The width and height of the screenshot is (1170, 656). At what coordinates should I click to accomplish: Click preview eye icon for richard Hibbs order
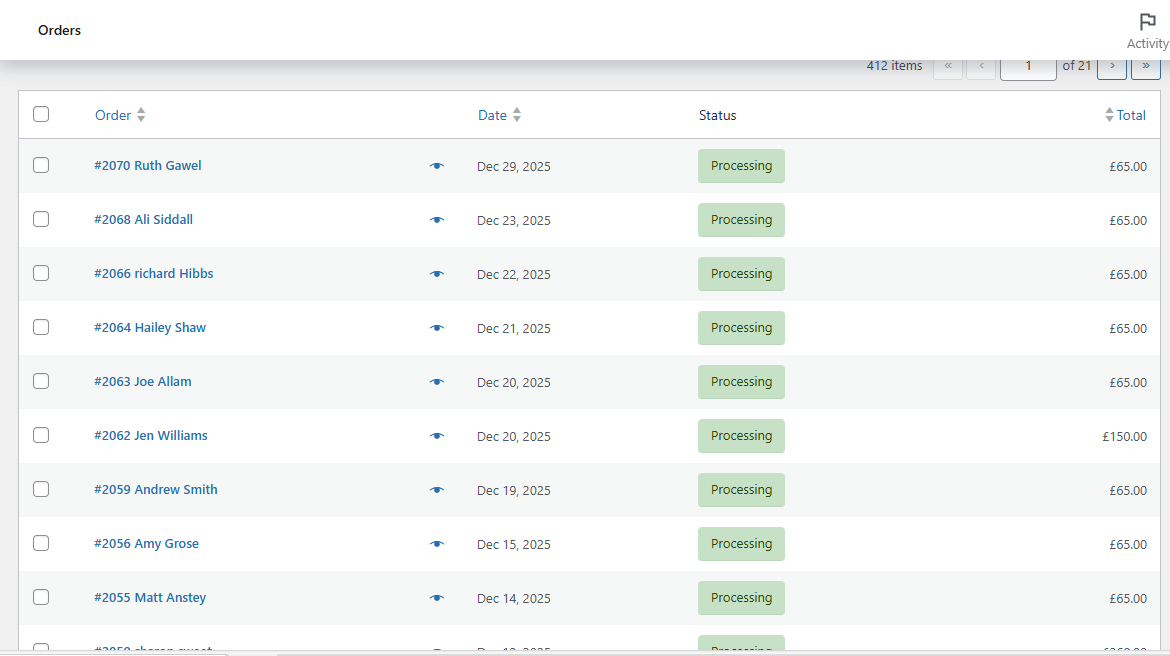pyautogui.click(x=437, y=274)
